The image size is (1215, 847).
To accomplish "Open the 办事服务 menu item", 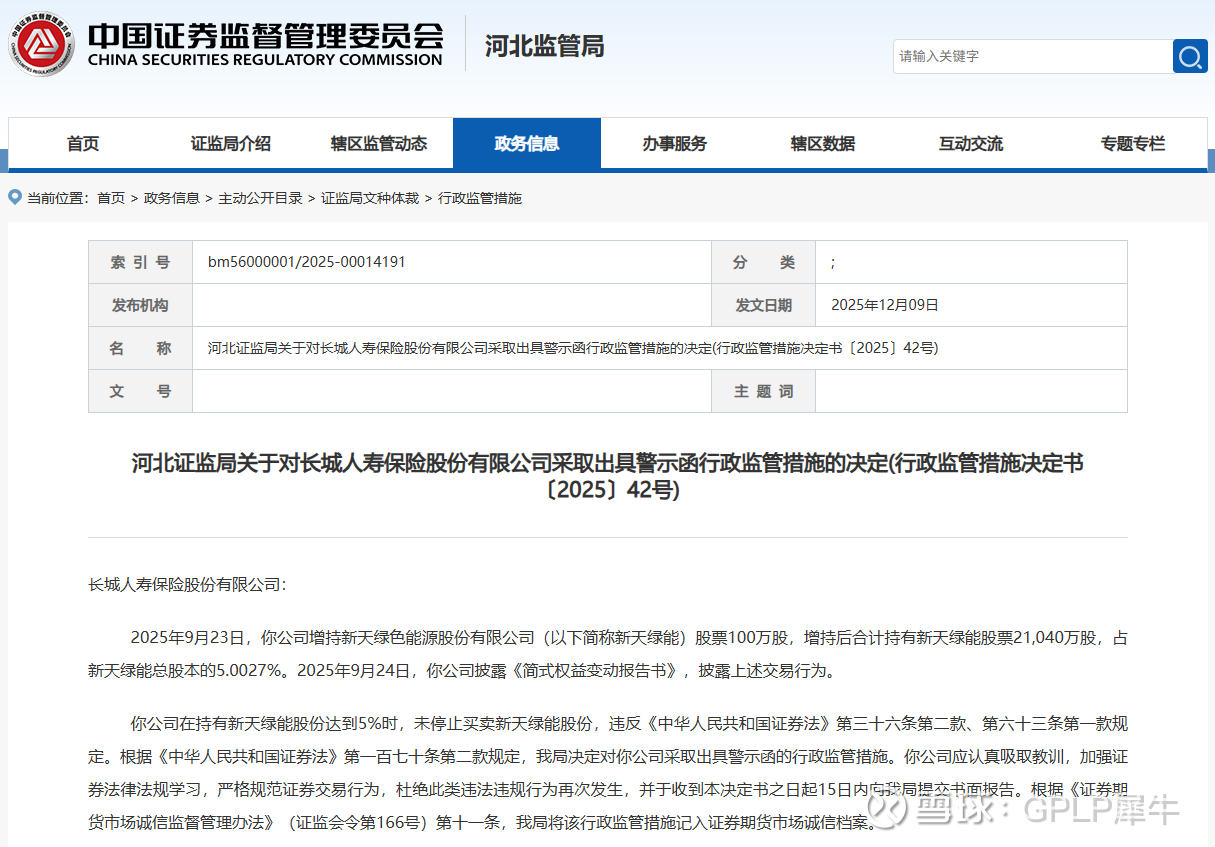I will pyautogui.click(x=675, y=144).
